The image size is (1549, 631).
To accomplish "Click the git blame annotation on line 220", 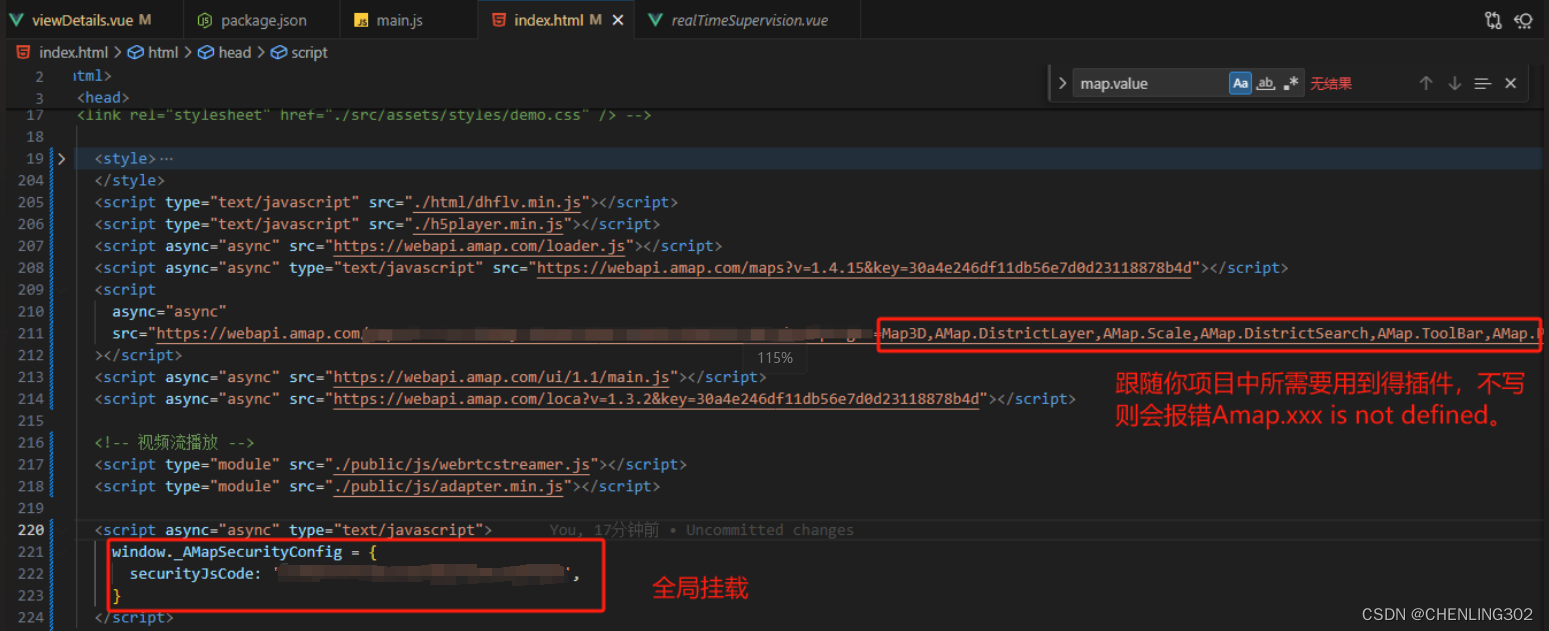I will tap(702, 530).
